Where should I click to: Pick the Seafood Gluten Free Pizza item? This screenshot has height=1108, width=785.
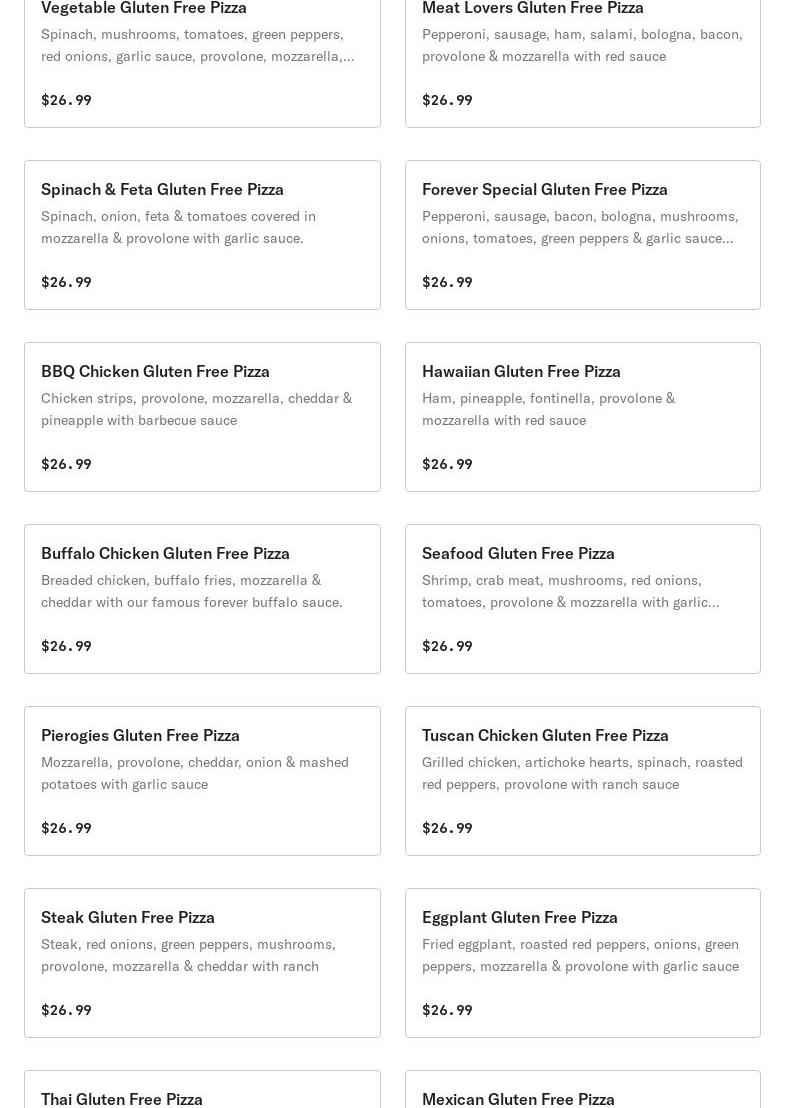pos(518,553)
